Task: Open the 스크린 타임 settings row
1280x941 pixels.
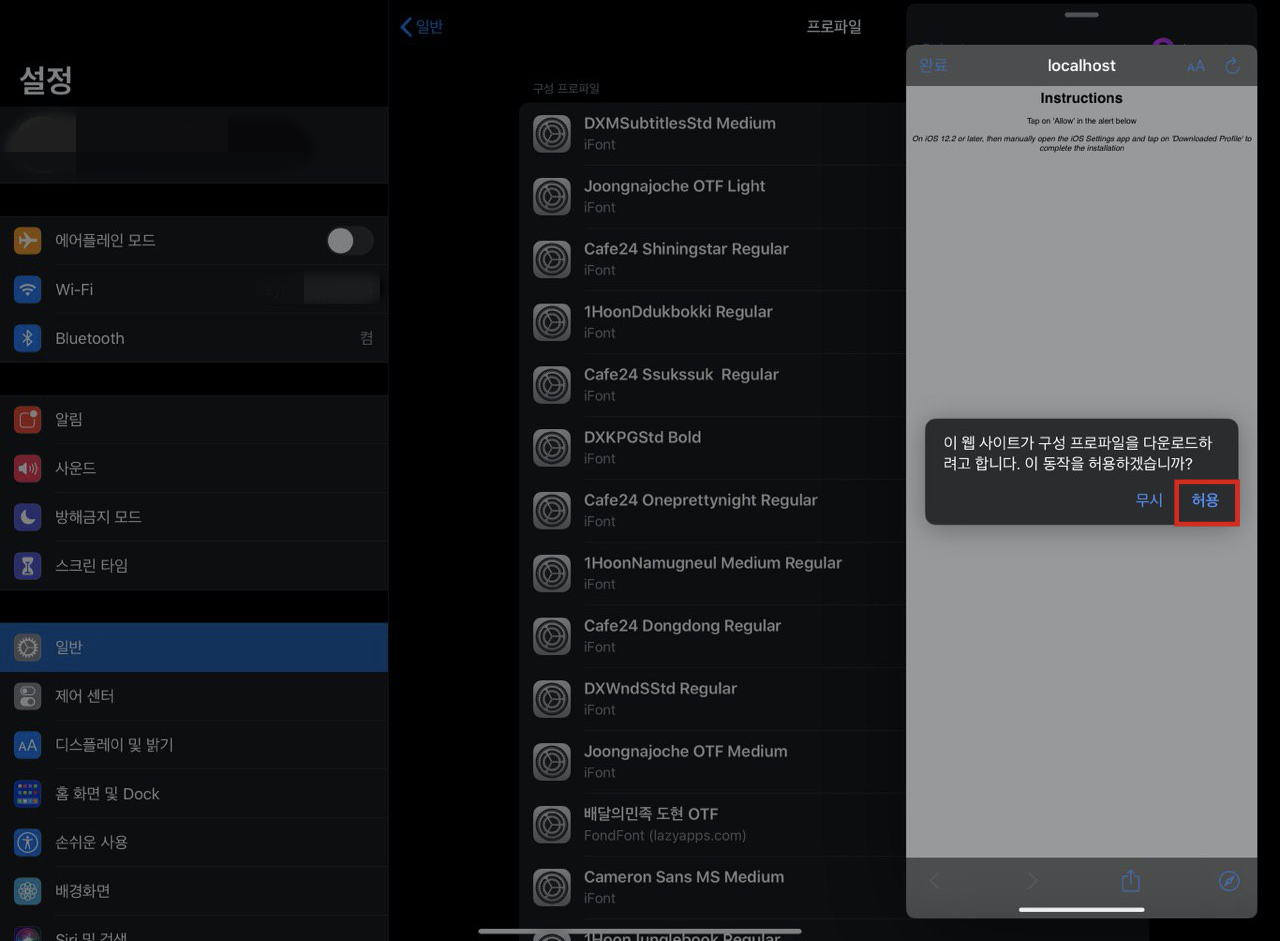Action: [194, 566]
